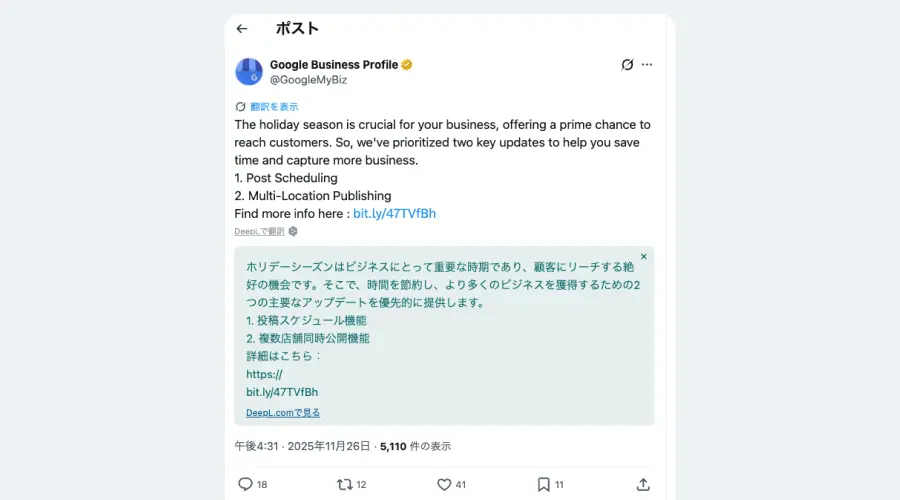Click the DeepLで翻訳 label
The height and width of the screenshot is (500, 900).
pyautogui.click(x=259, y=231)
